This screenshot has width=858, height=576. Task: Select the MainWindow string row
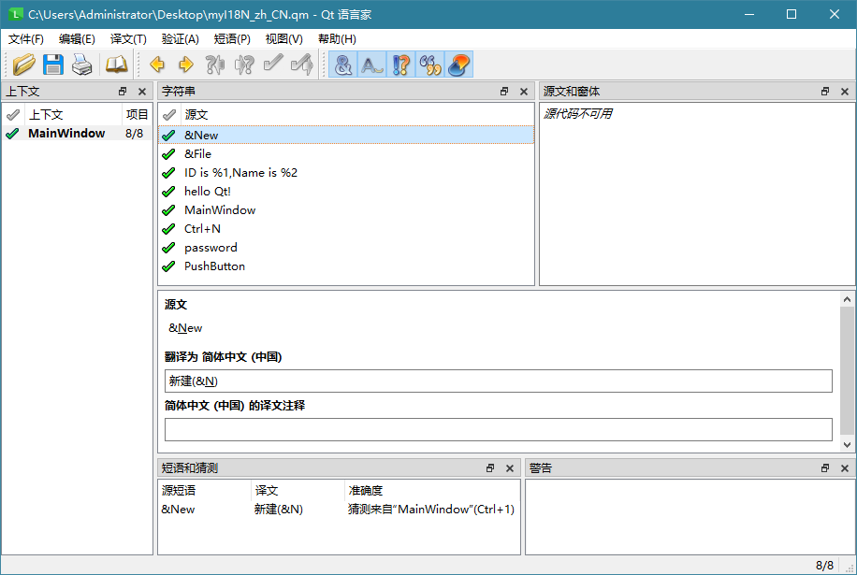point(346,210)
